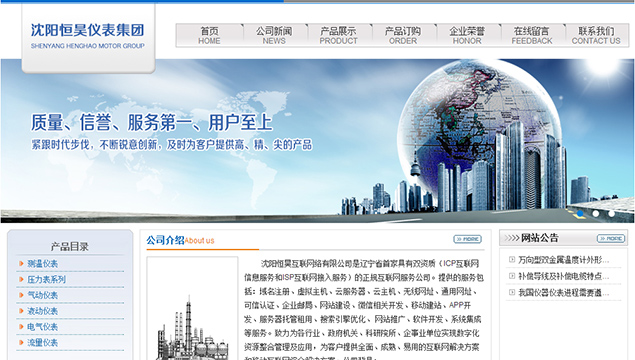Click MORE icon in 网站公告 panel
Screen dimensions: 635x360
(x=611, y=239)
